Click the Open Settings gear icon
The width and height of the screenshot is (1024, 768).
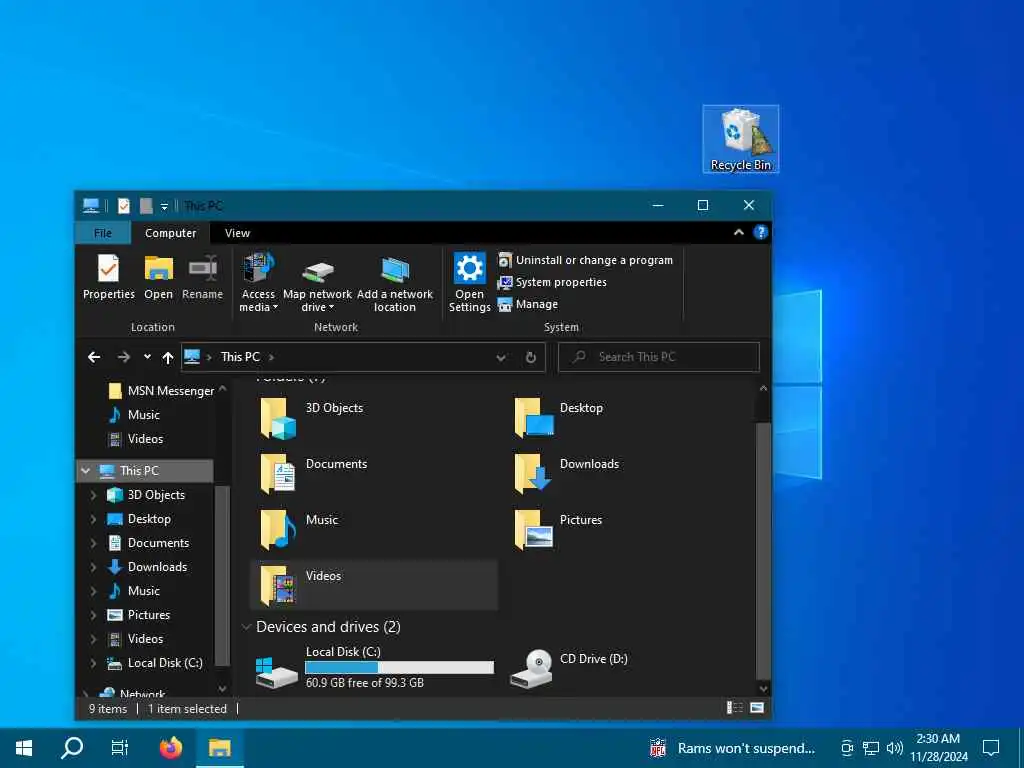pos(470,267)
